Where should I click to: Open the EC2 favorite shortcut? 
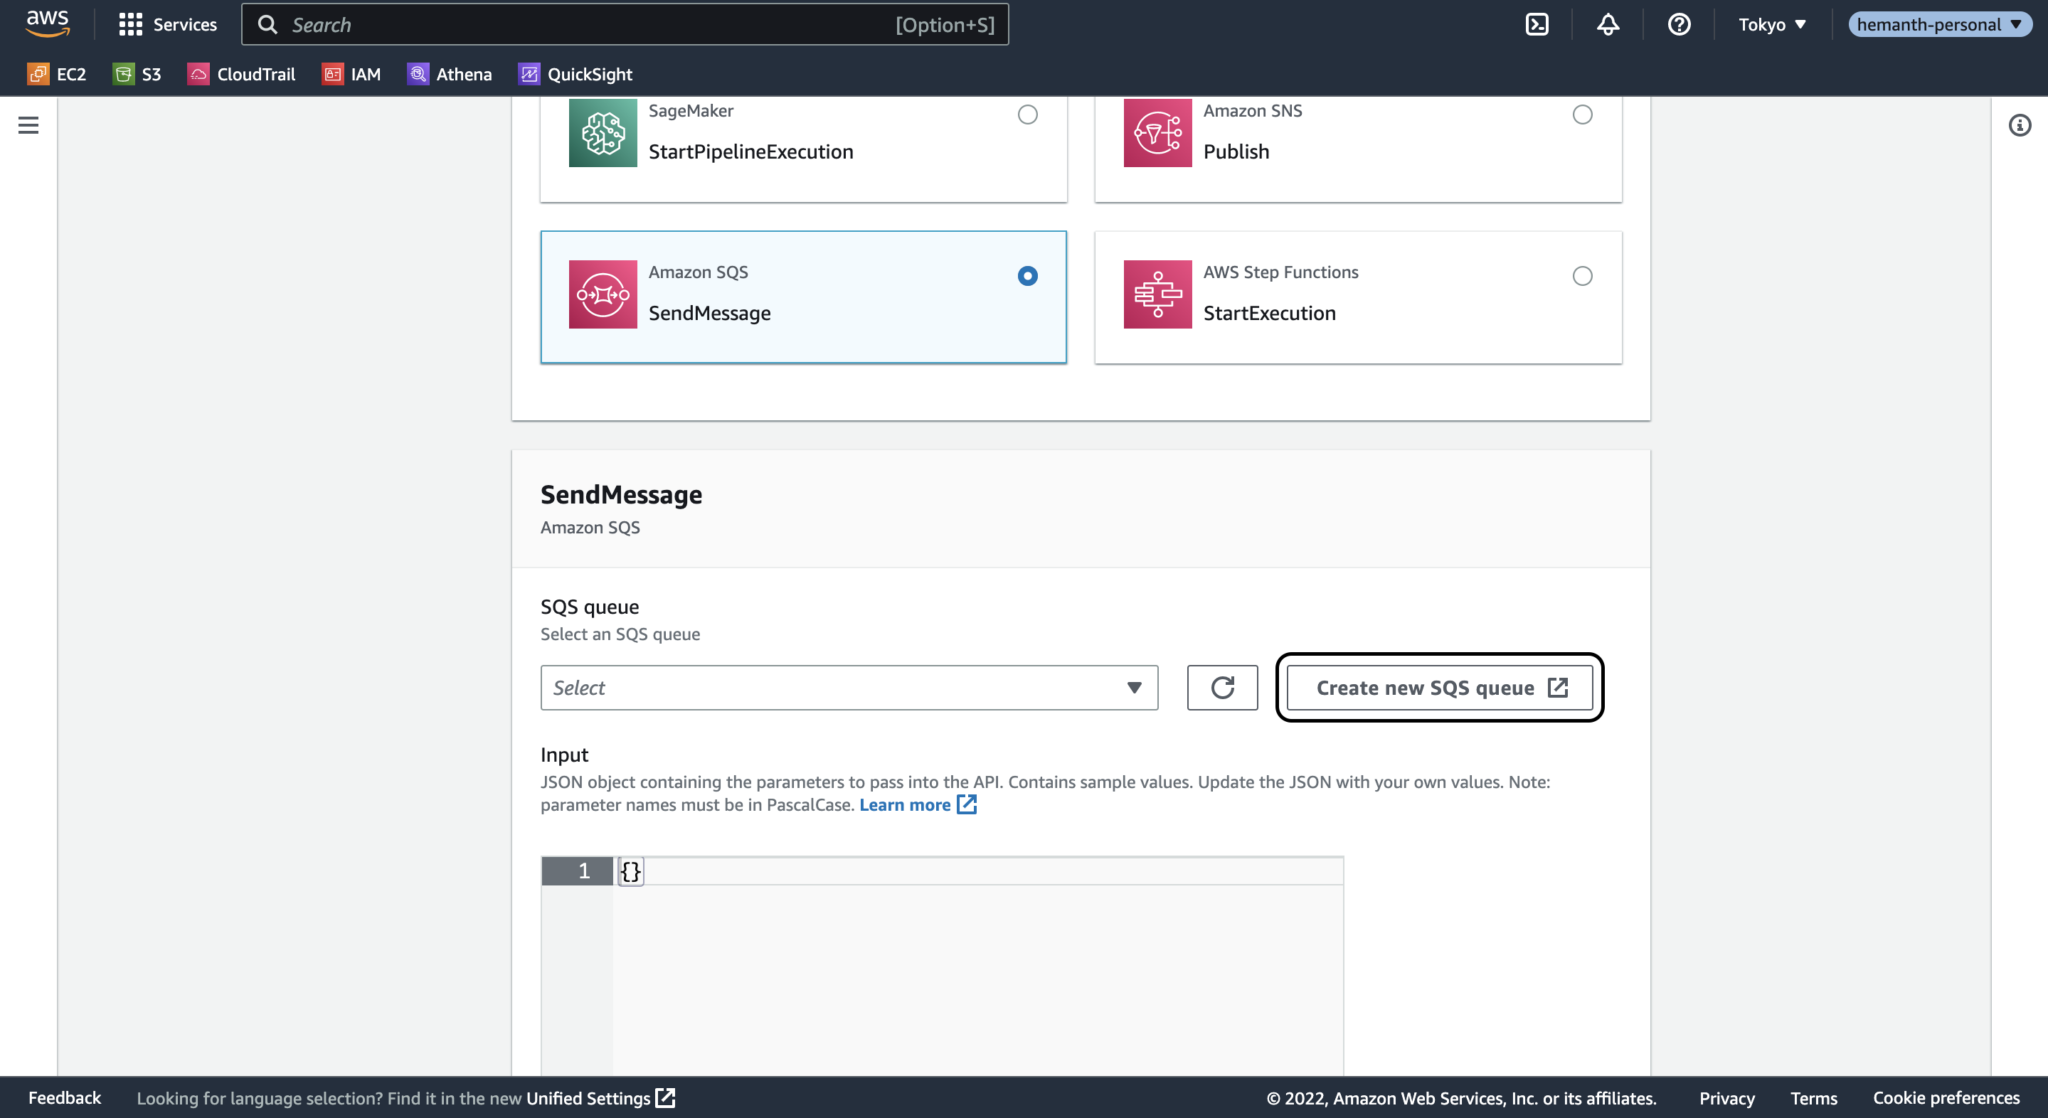[x=57, y=73]
